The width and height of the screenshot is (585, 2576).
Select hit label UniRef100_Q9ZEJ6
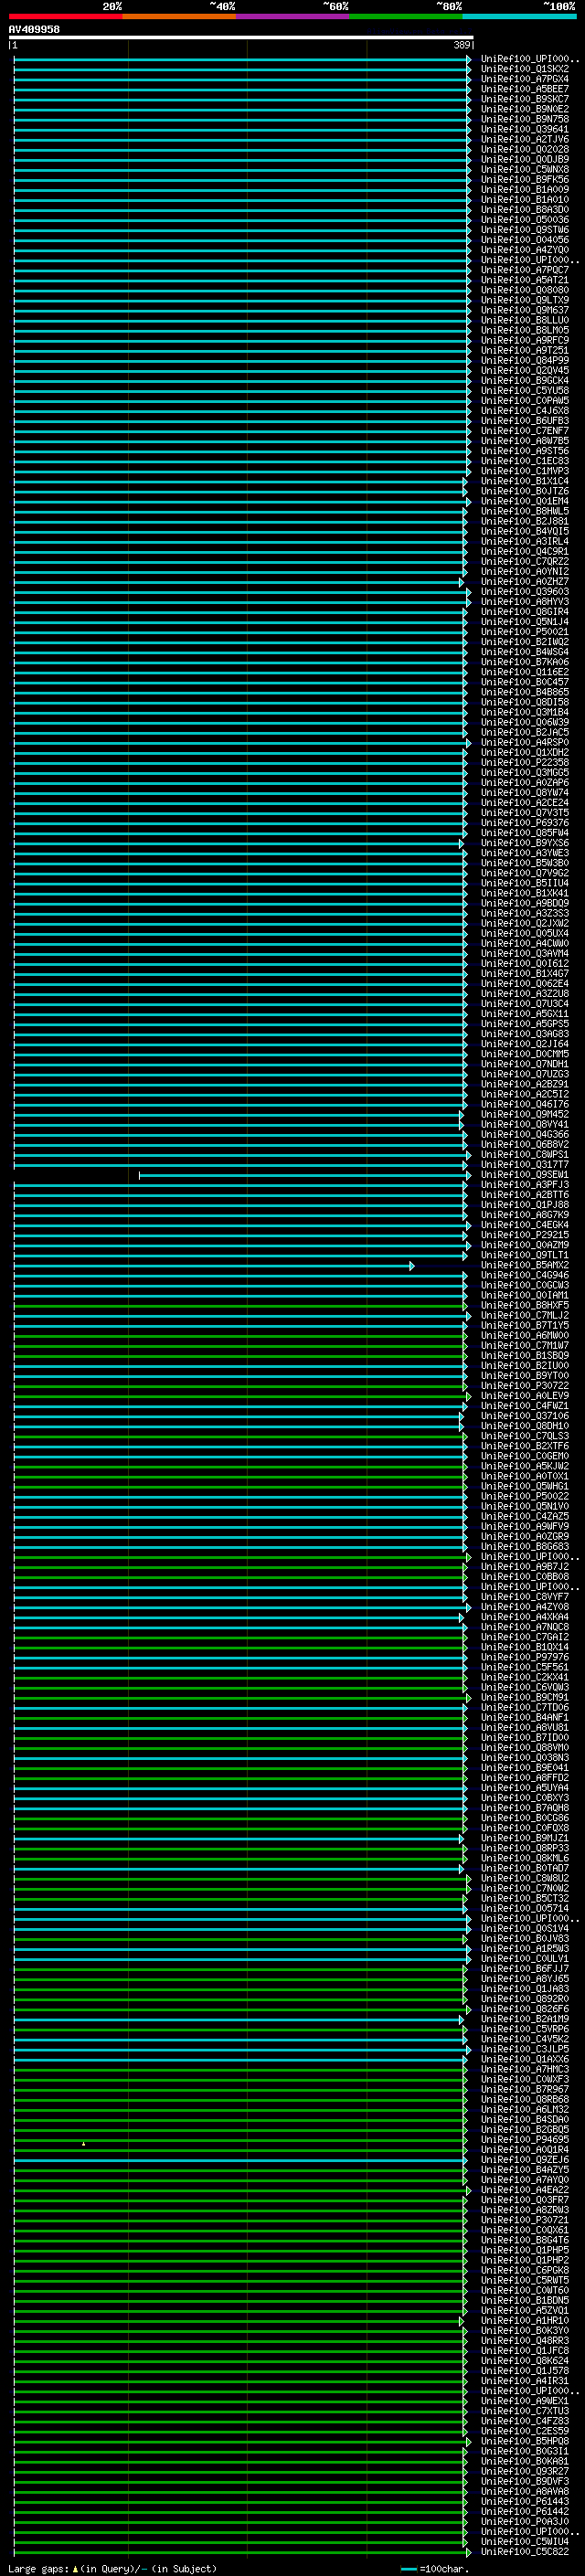click(524, 2159)
